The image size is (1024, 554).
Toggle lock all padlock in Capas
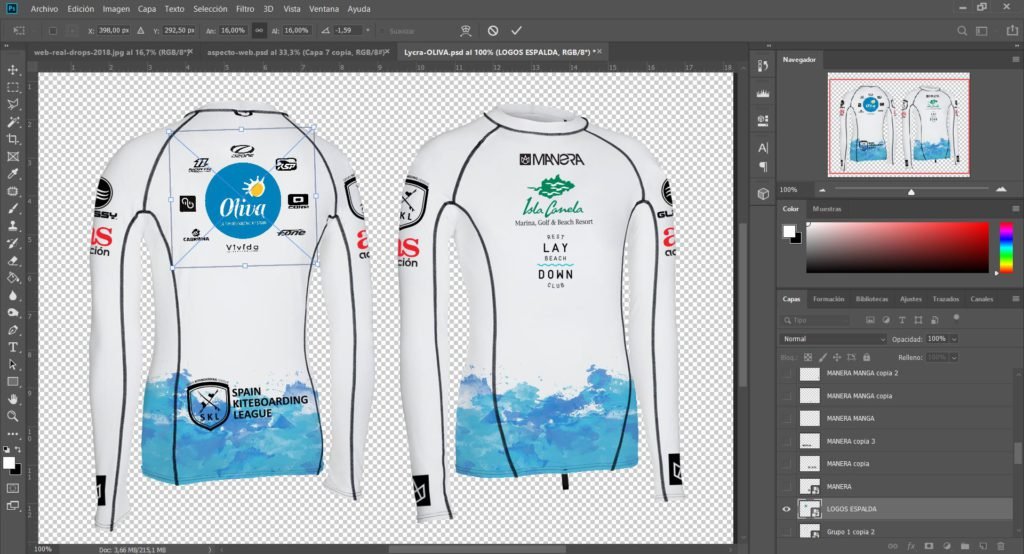click(x=867, y=357)
